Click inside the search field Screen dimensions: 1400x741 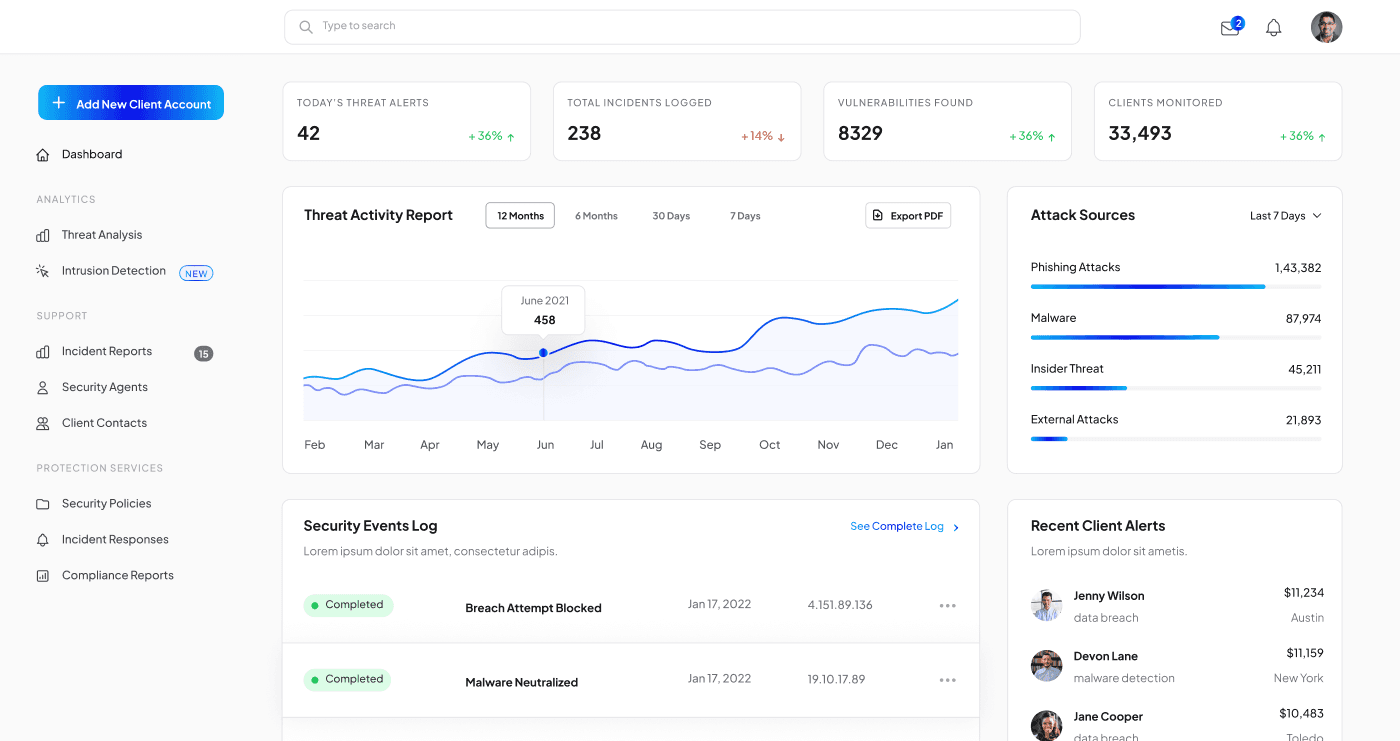click(x=682, y=27)
